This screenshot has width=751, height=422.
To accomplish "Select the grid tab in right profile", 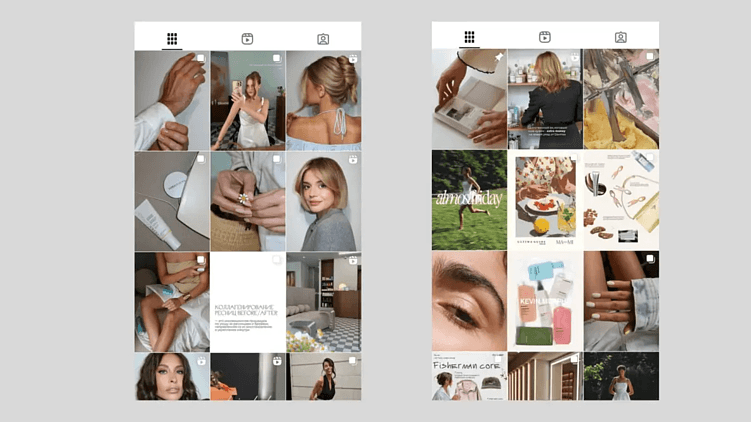I will (469, 36).
